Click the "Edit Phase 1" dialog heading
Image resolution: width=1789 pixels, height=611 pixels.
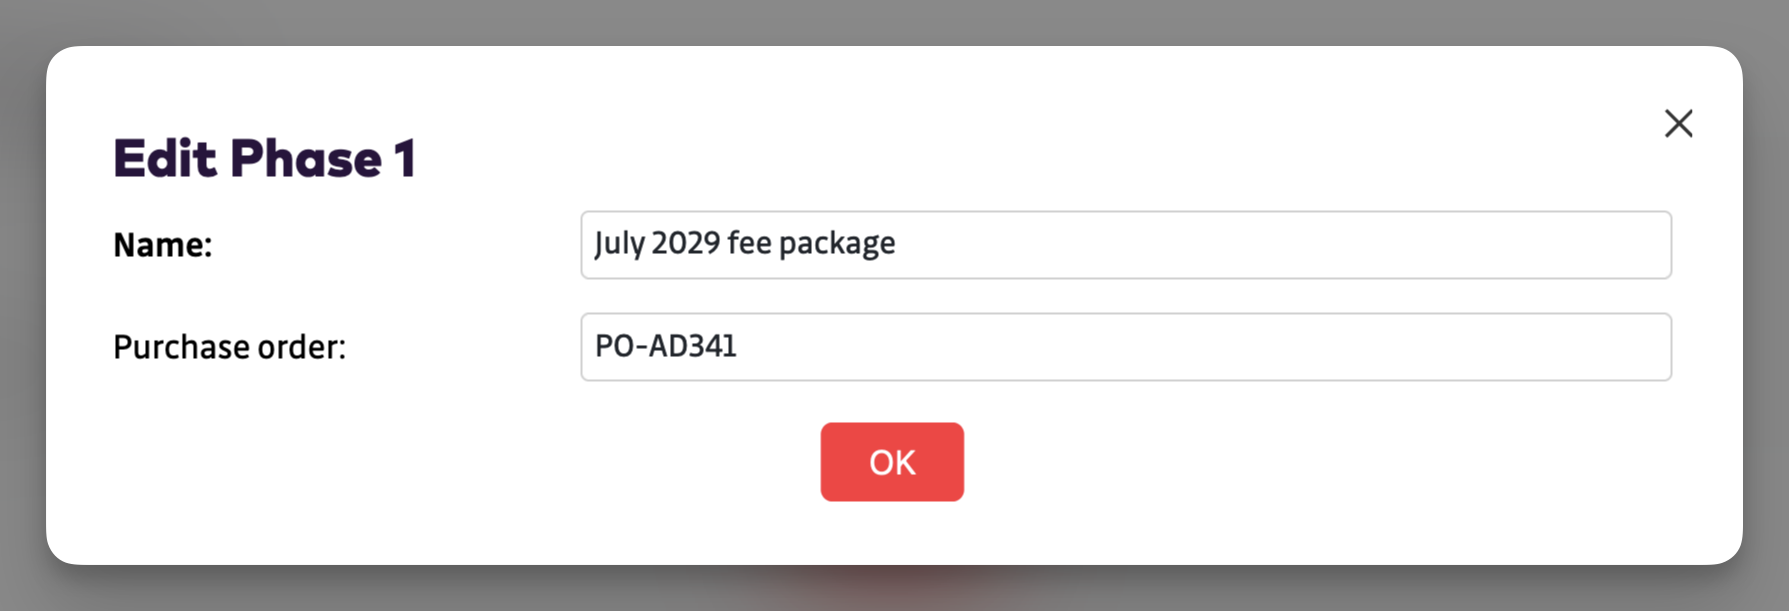coord(264,158)
